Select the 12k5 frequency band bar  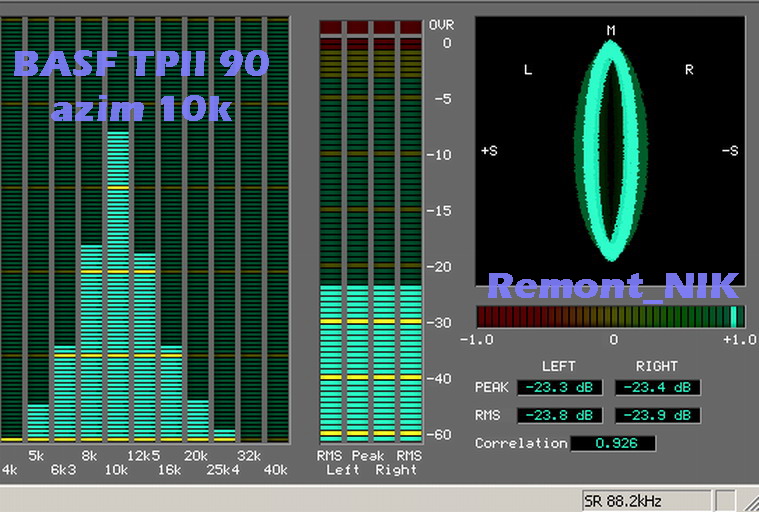(144, 345)
